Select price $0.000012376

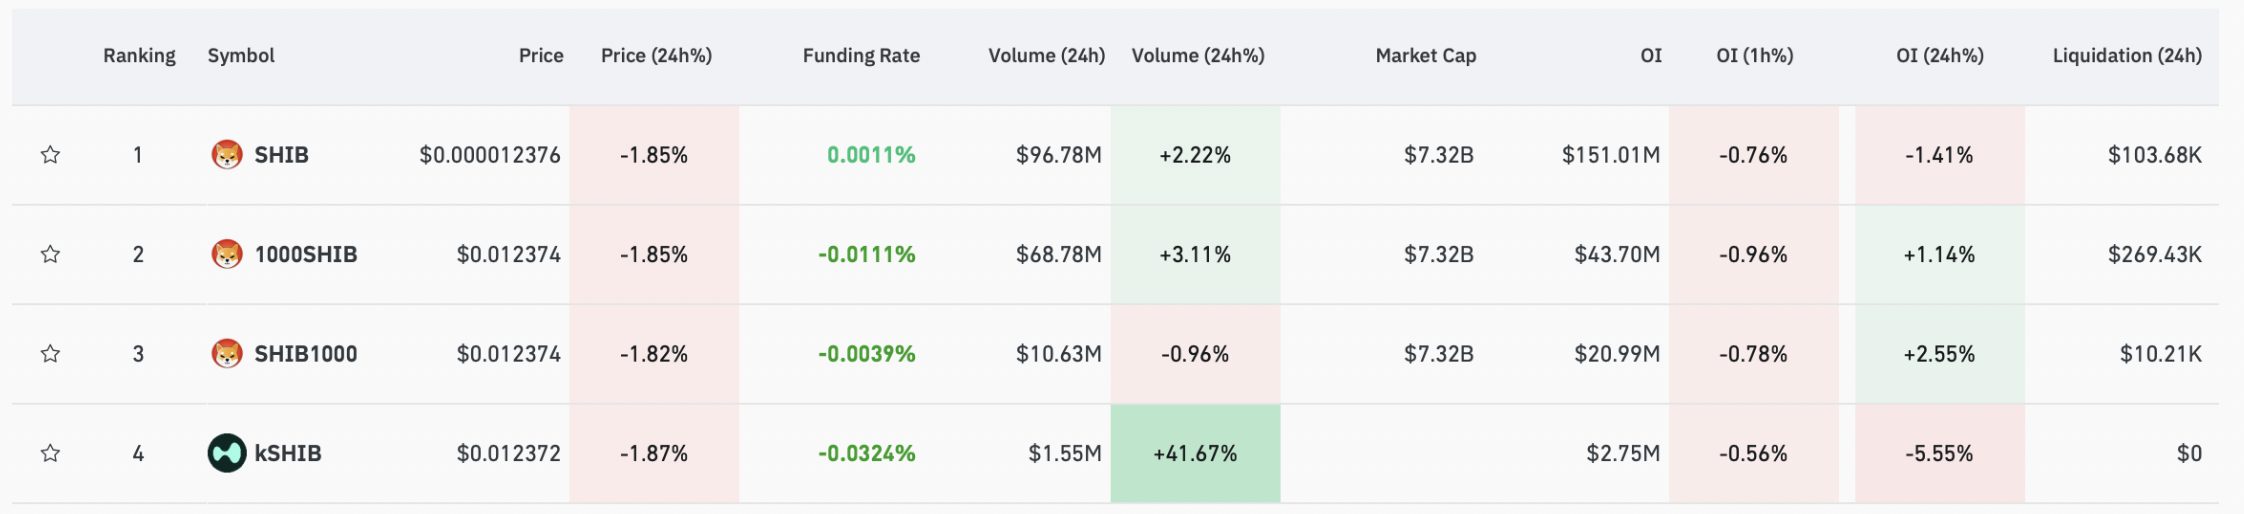pos(490,155)
